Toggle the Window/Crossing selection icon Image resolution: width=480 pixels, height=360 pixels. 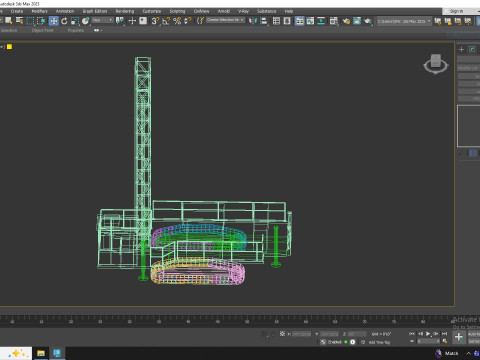tap(41, 21)
